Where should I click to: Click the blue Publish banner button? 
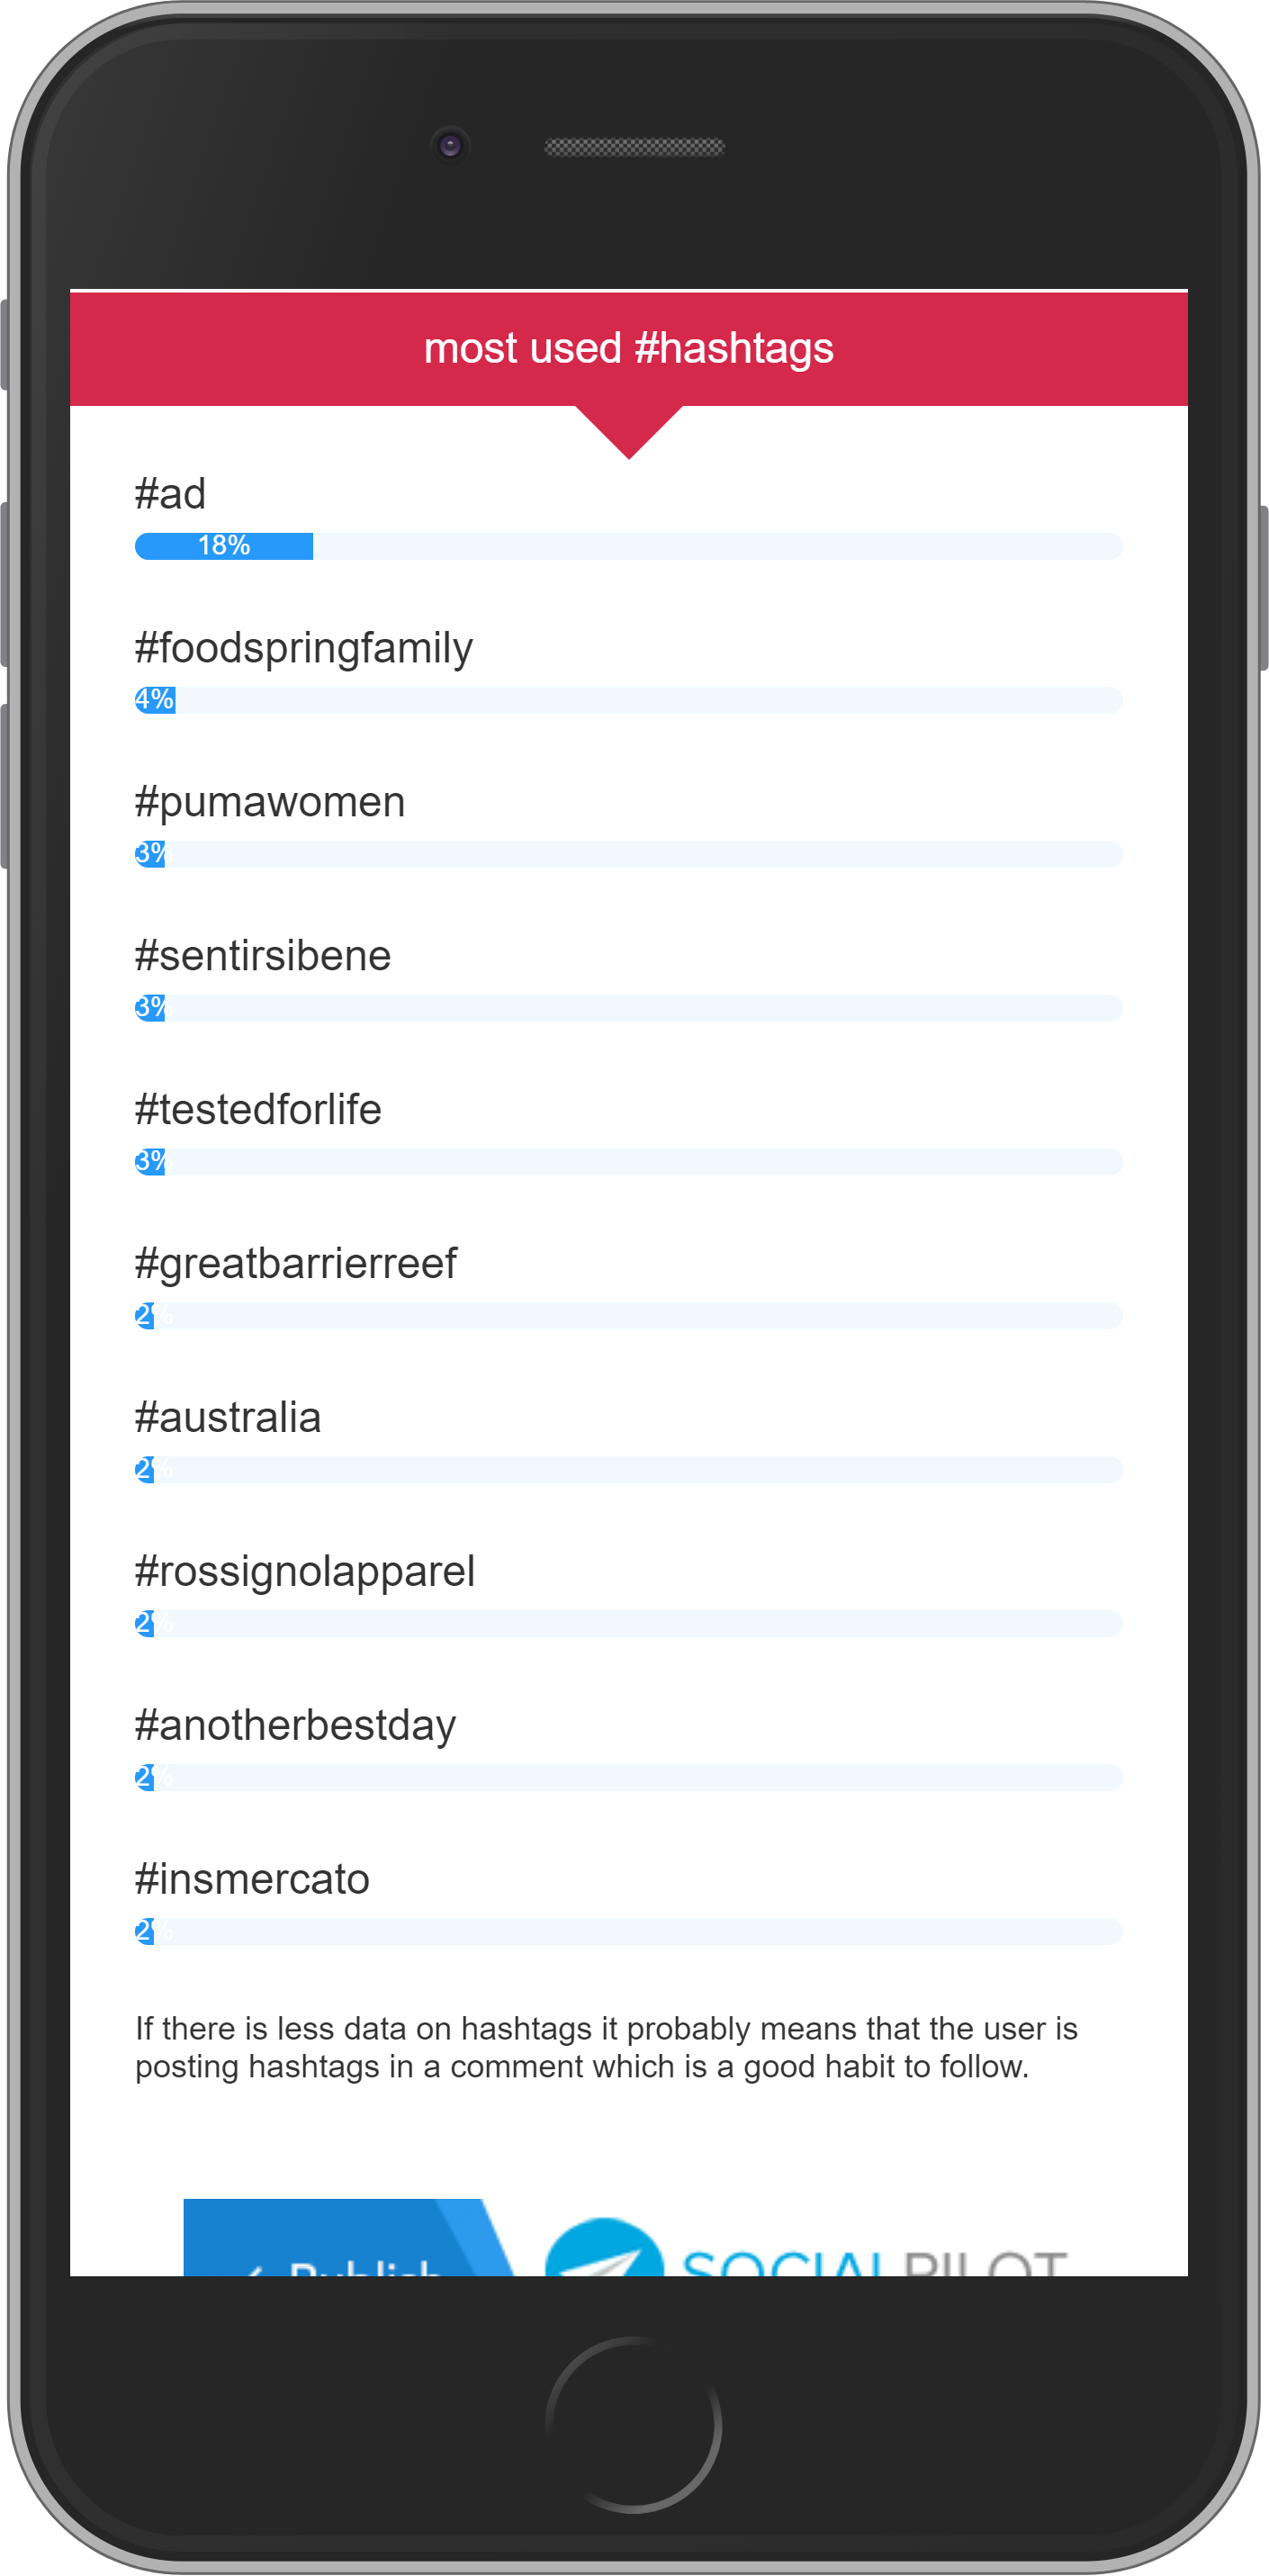tap(345, 2238)
